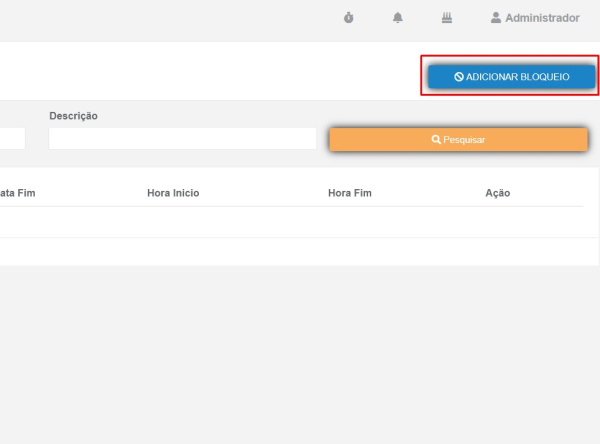The height and width of the screenshot is (444, 600).
Task: Sort by the Hora Inicio column header
Action: pyautogui.click(x=173, y=193)
